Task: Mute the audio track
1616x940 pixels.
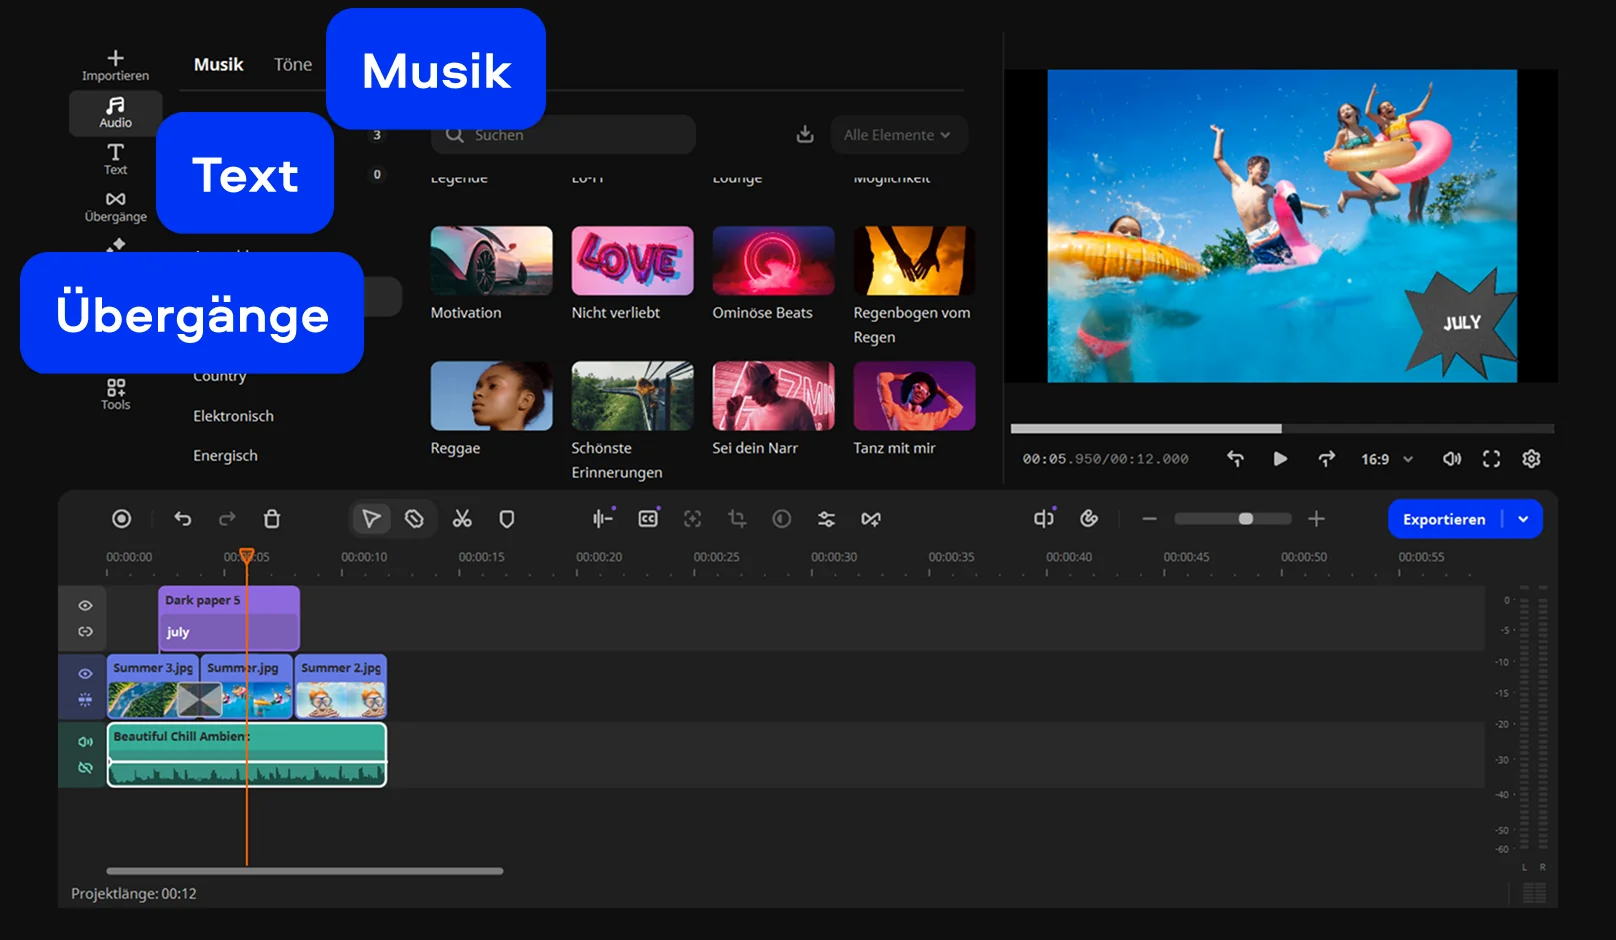Action: pyautogui.click(x=85, y=741)
